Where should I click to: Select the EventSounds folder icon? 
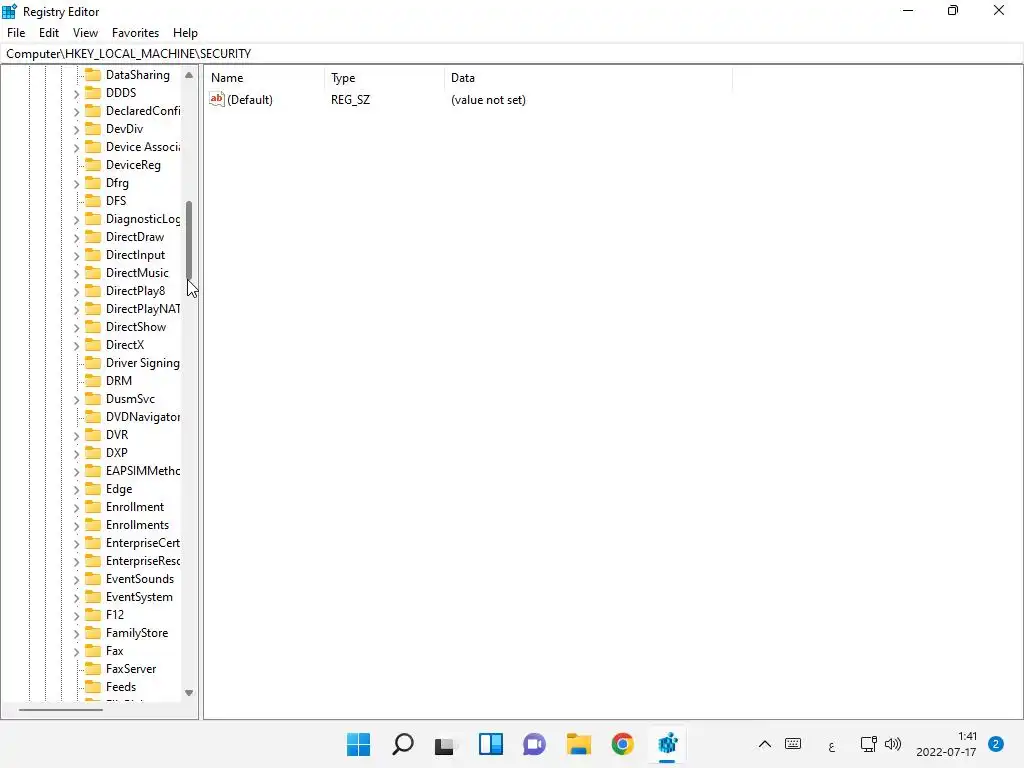point(93,579)
